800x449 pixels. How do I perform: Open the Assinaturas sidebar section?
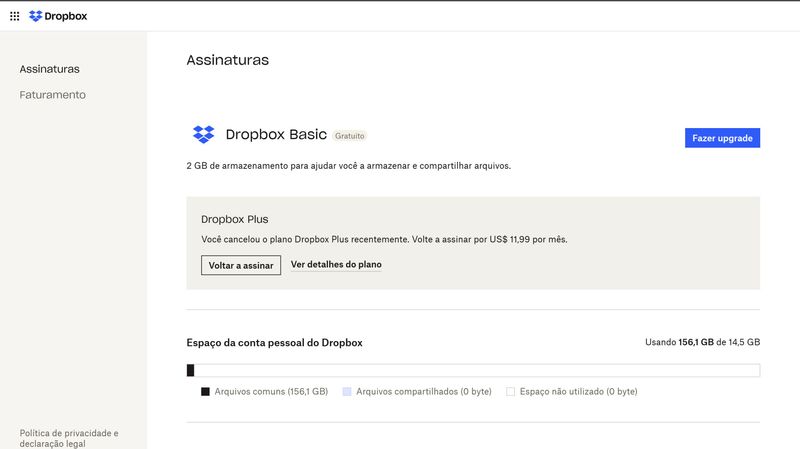50,69
